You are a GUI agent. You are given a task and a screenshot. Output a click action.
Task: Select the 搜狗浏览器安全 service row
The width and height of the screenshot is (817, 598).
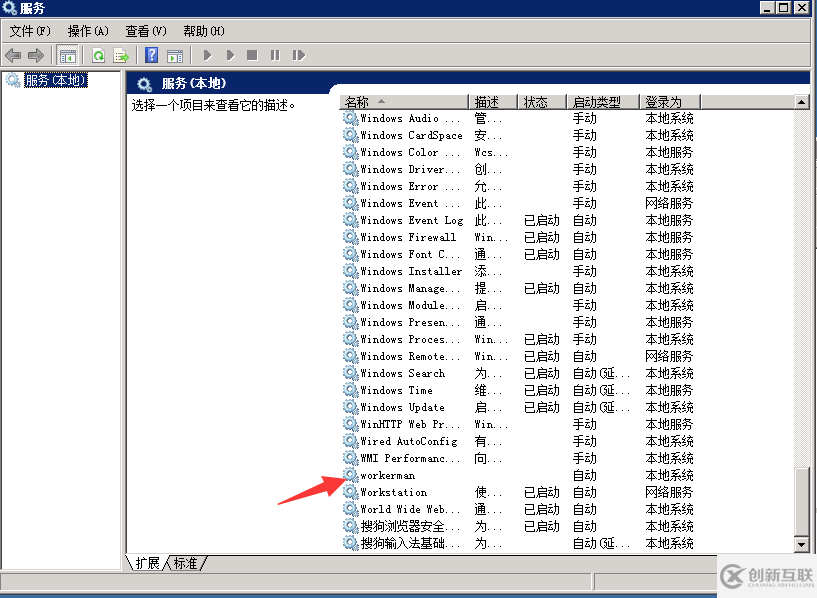click(519, 526)
